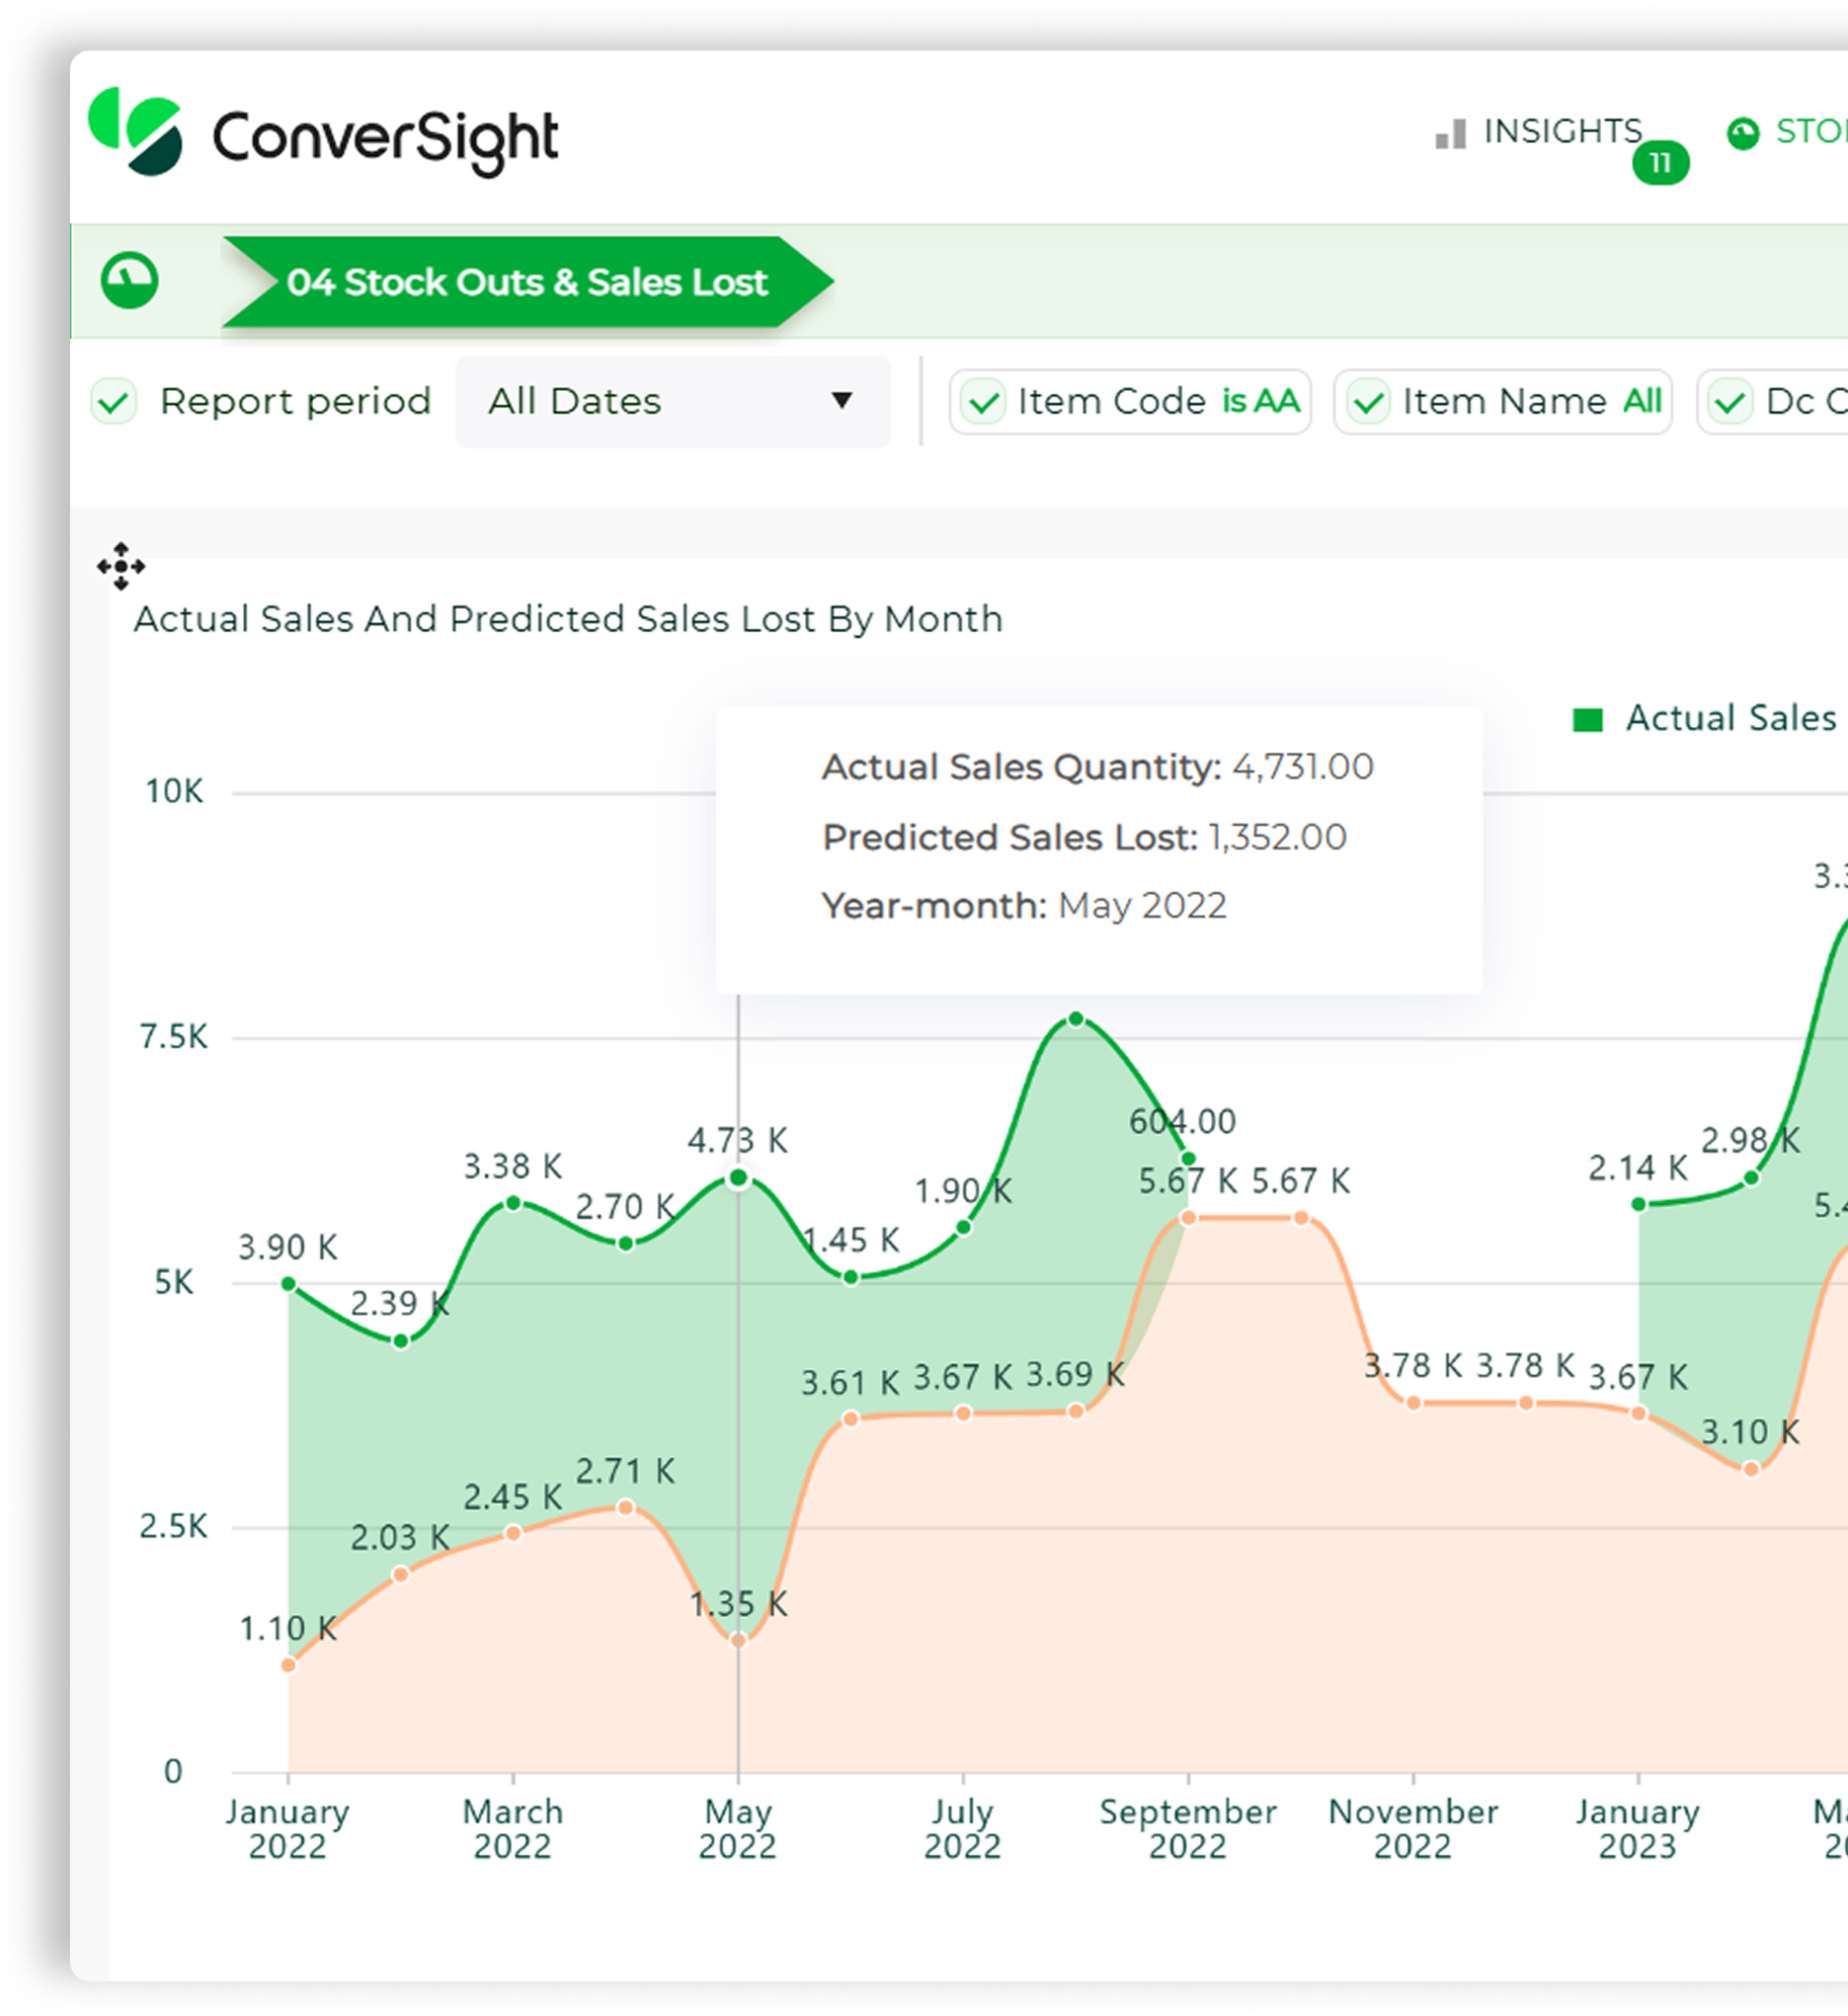Open the Insights bar chart icon
This screenshot has width=1848, height=2016.
1450,134
